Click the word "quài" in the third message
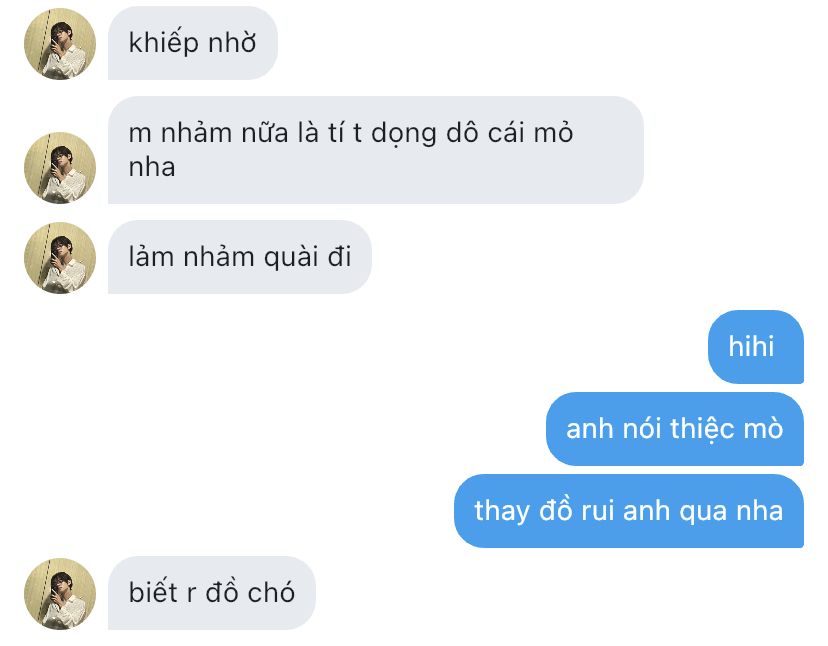828x646 pixels. click(291, 258)
